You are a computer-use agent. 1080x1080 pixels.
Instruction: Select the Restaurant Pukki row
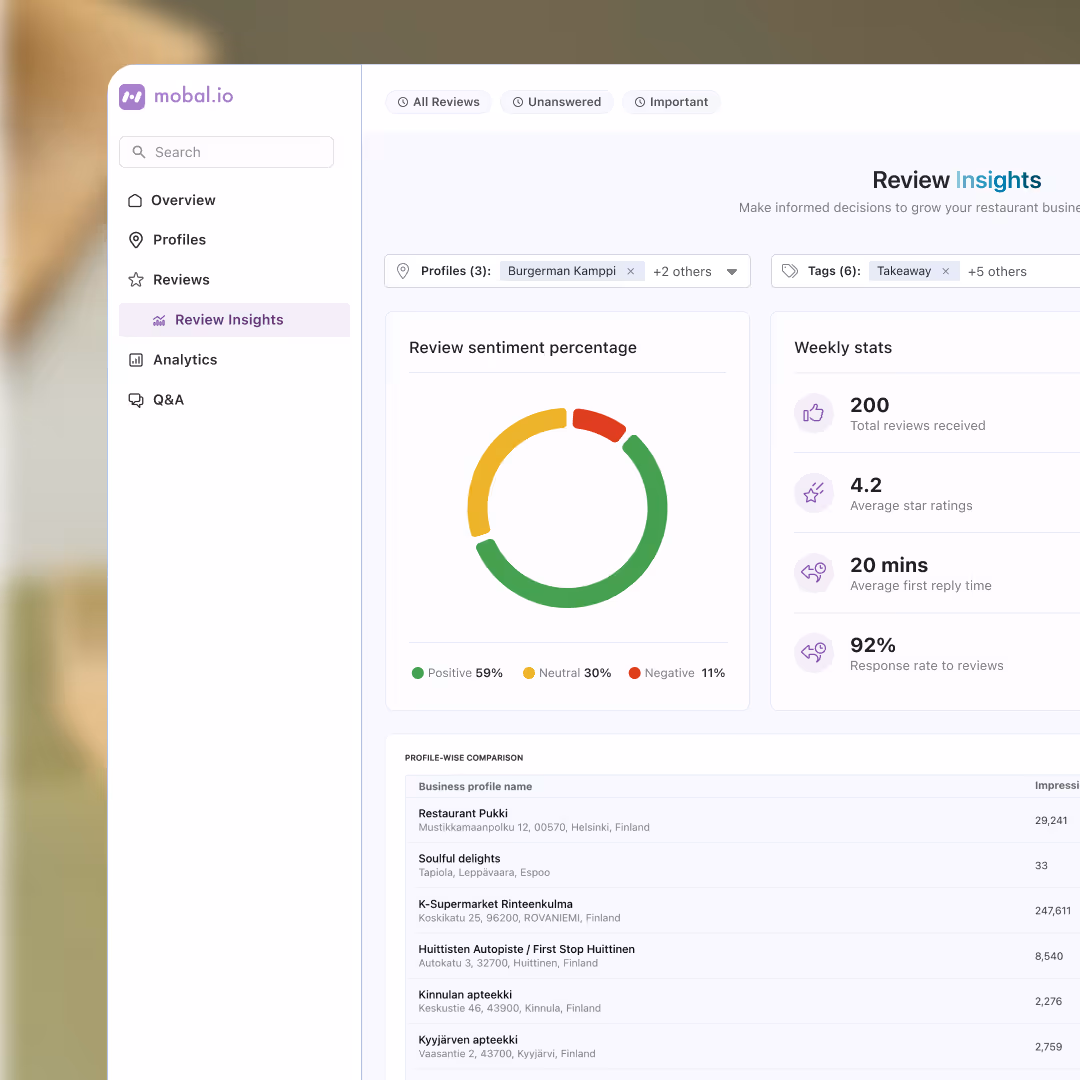point(742,820)
